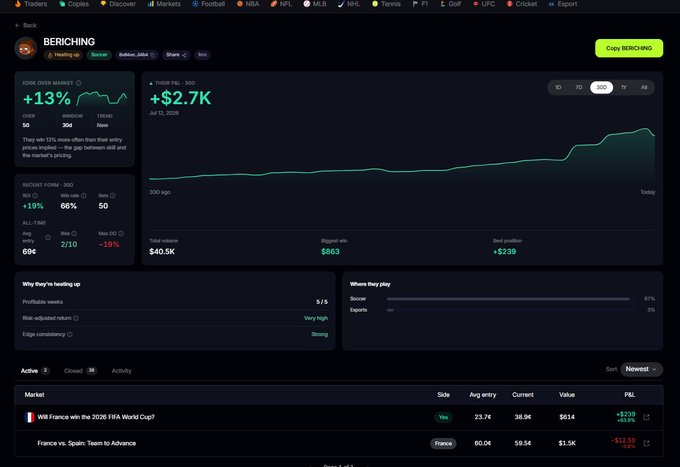Image resolution: width=680 pixels, height=467 pixels.
Task: Show info tooltip for Win rate
Action: click(x=84, y=196)
